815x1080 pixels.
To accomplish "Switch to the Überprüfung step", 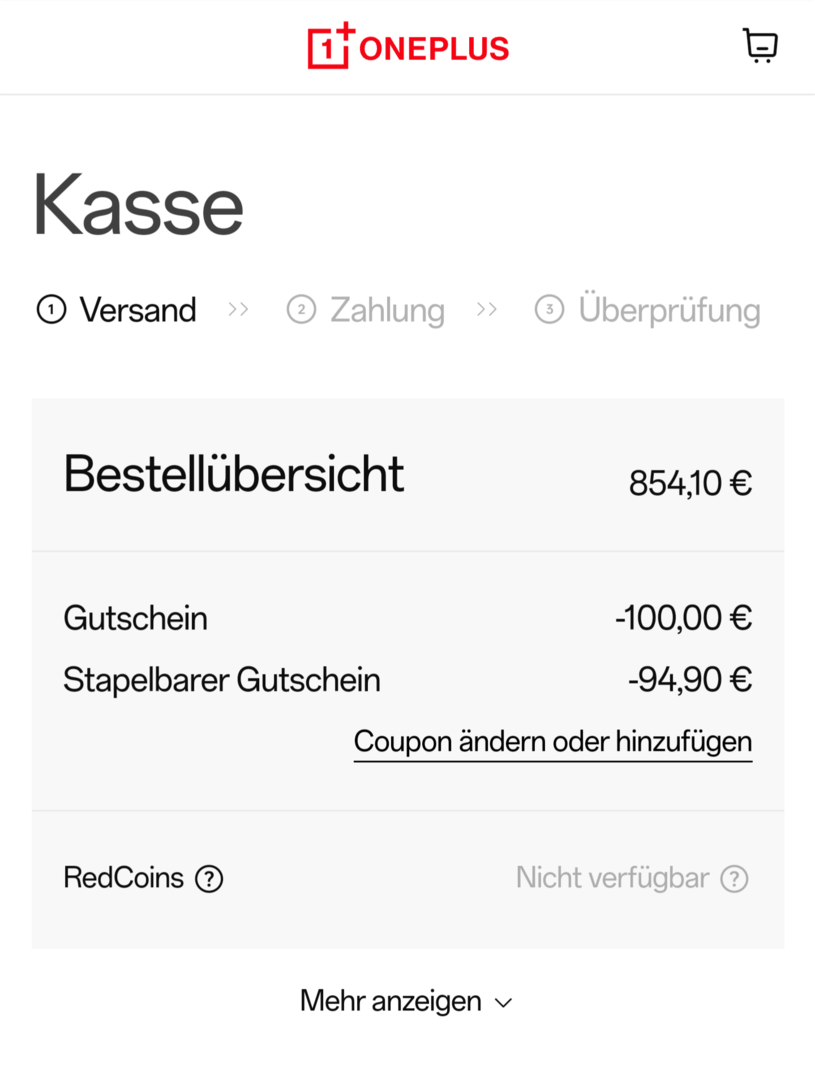I will coord(648,310).
